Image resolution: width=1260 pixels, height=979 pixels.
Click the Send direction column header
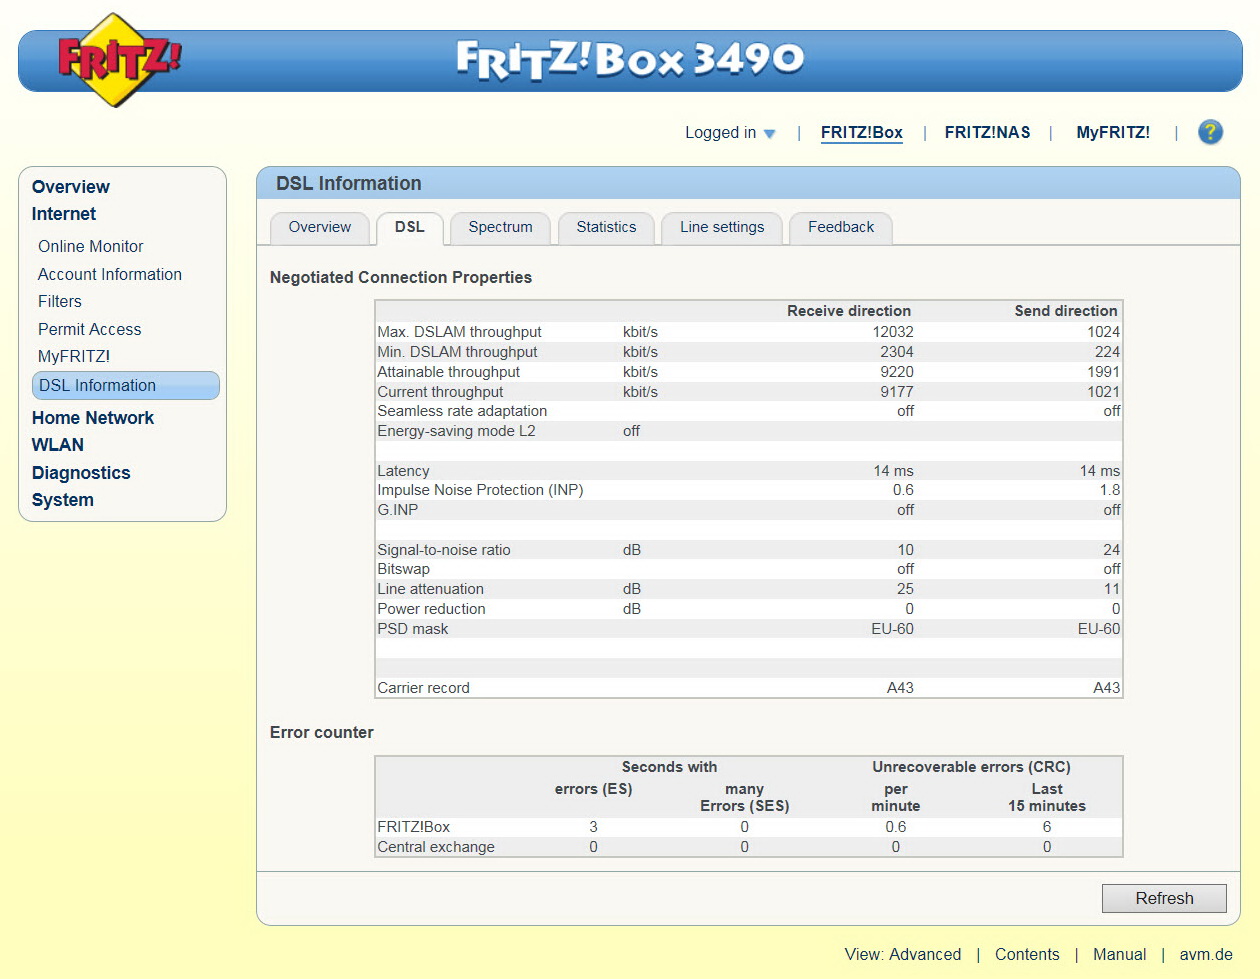1066,311
